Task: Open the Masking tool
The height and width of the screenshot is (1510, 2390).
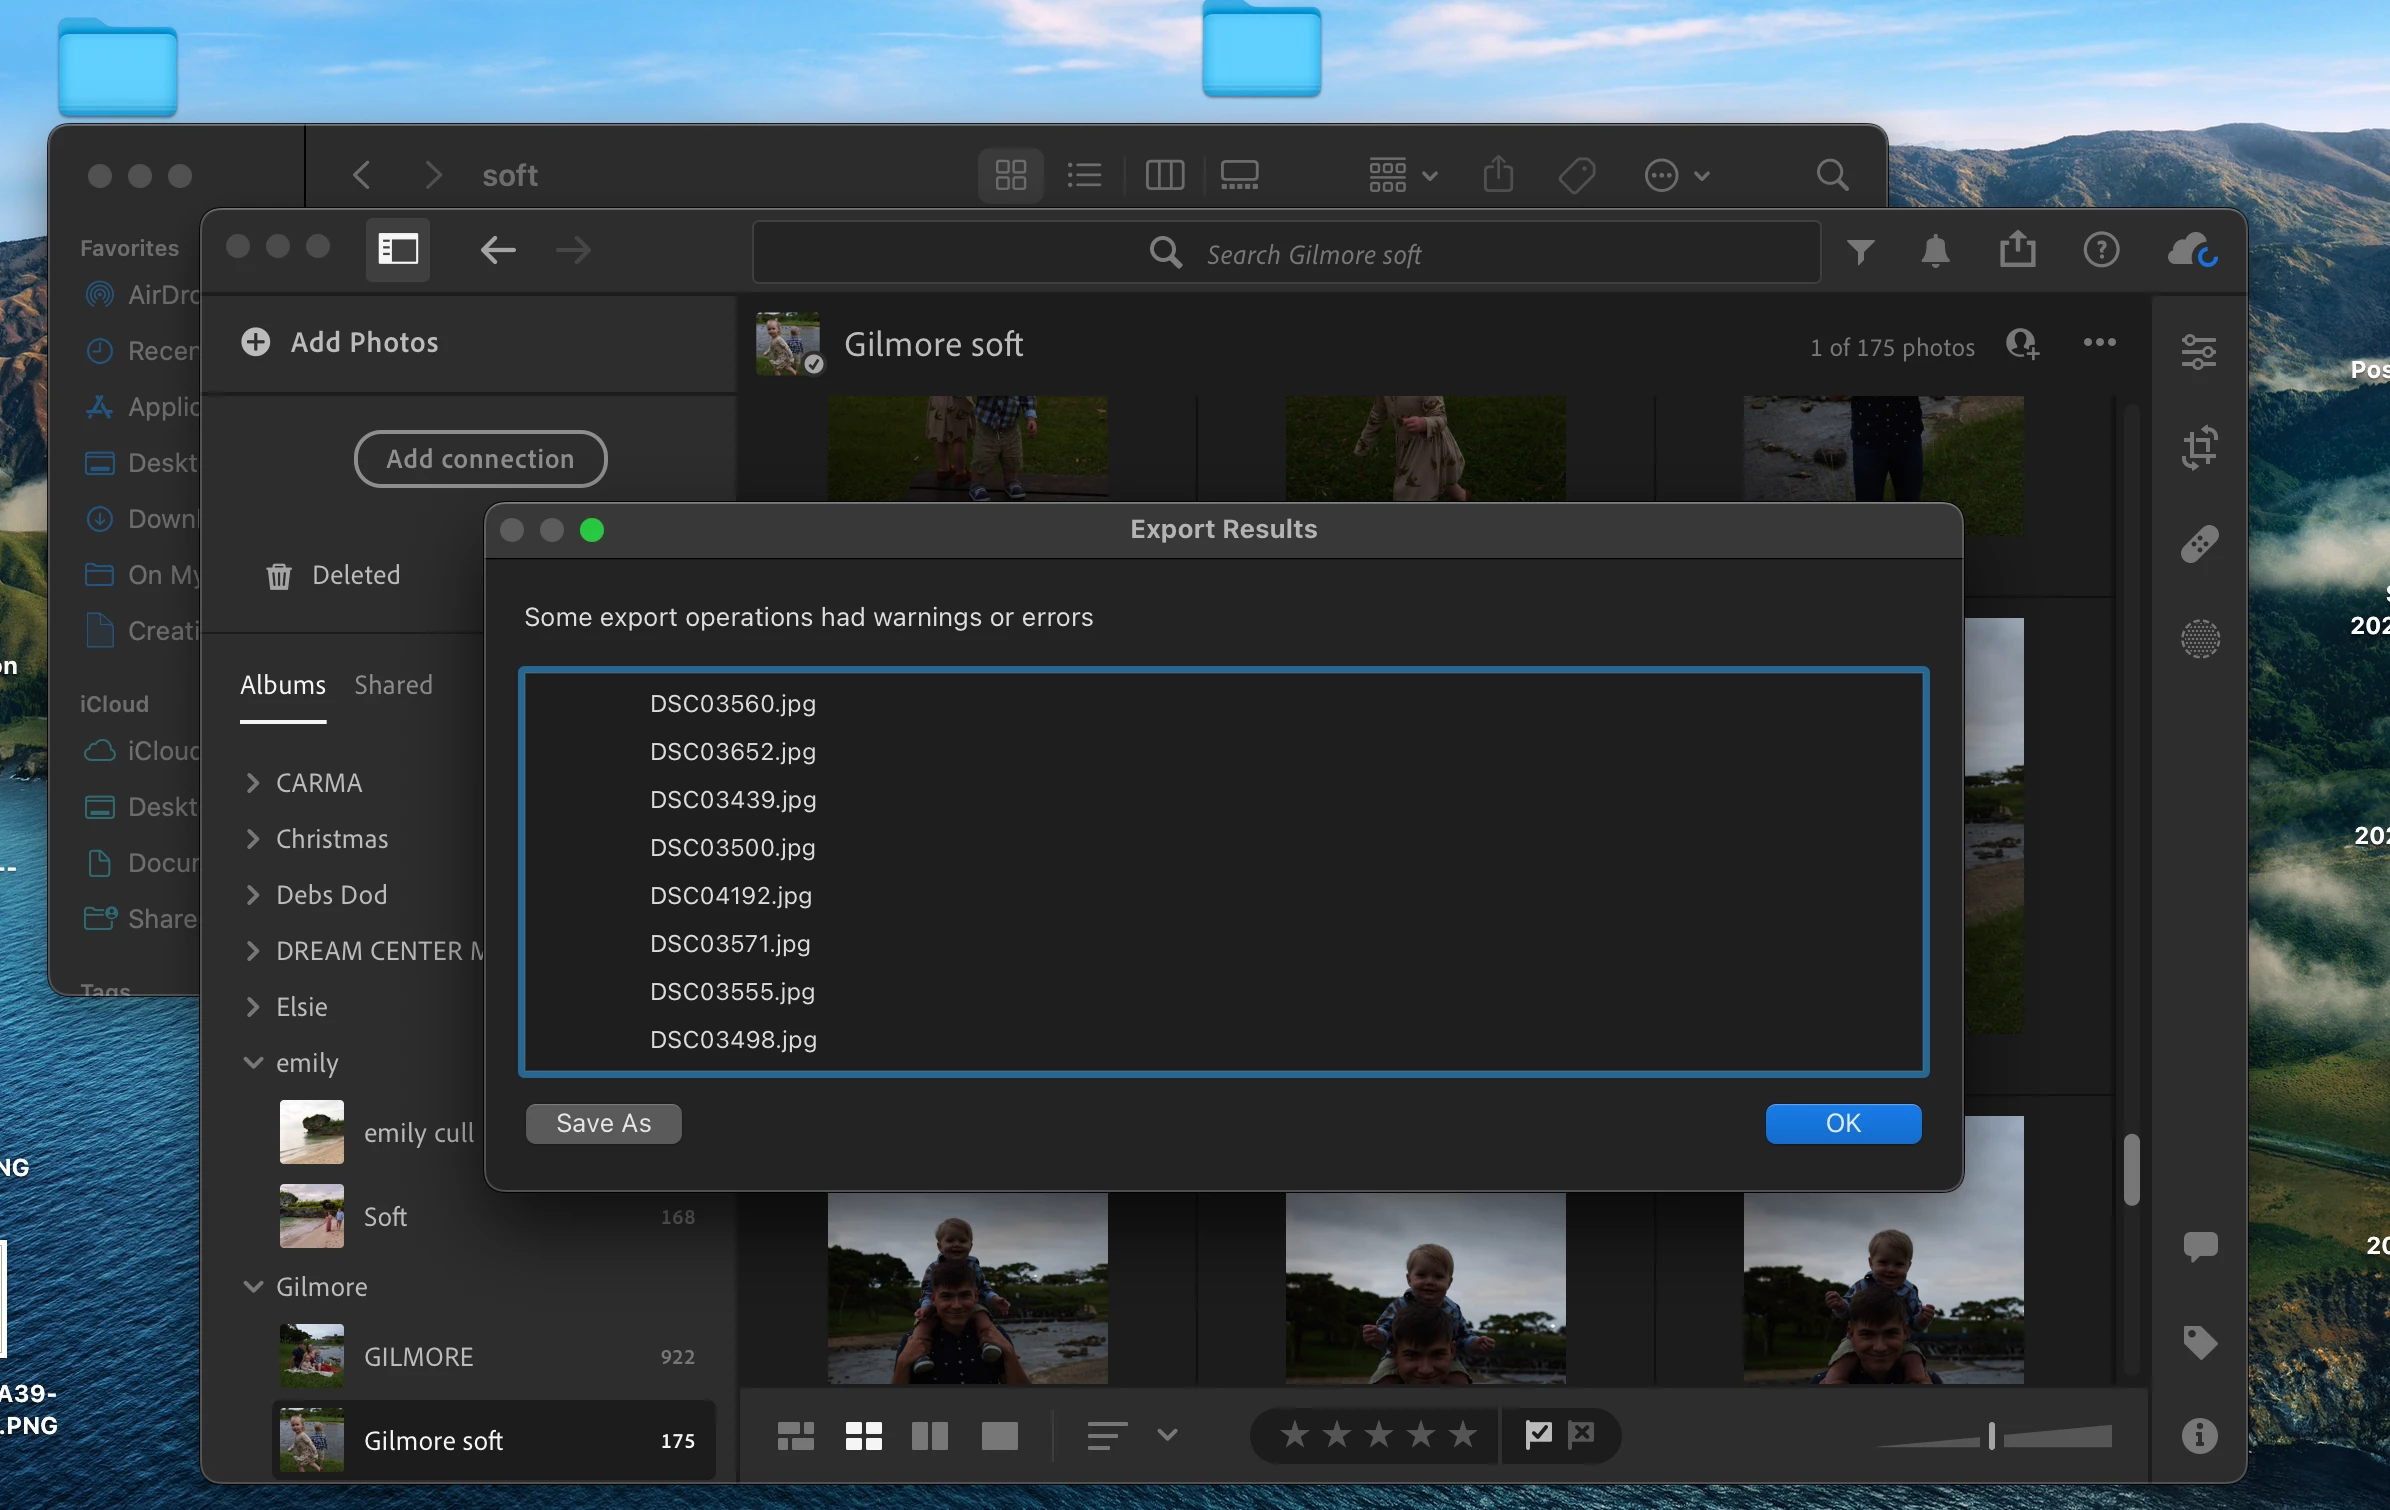Action: click(x=2199, y=639)
